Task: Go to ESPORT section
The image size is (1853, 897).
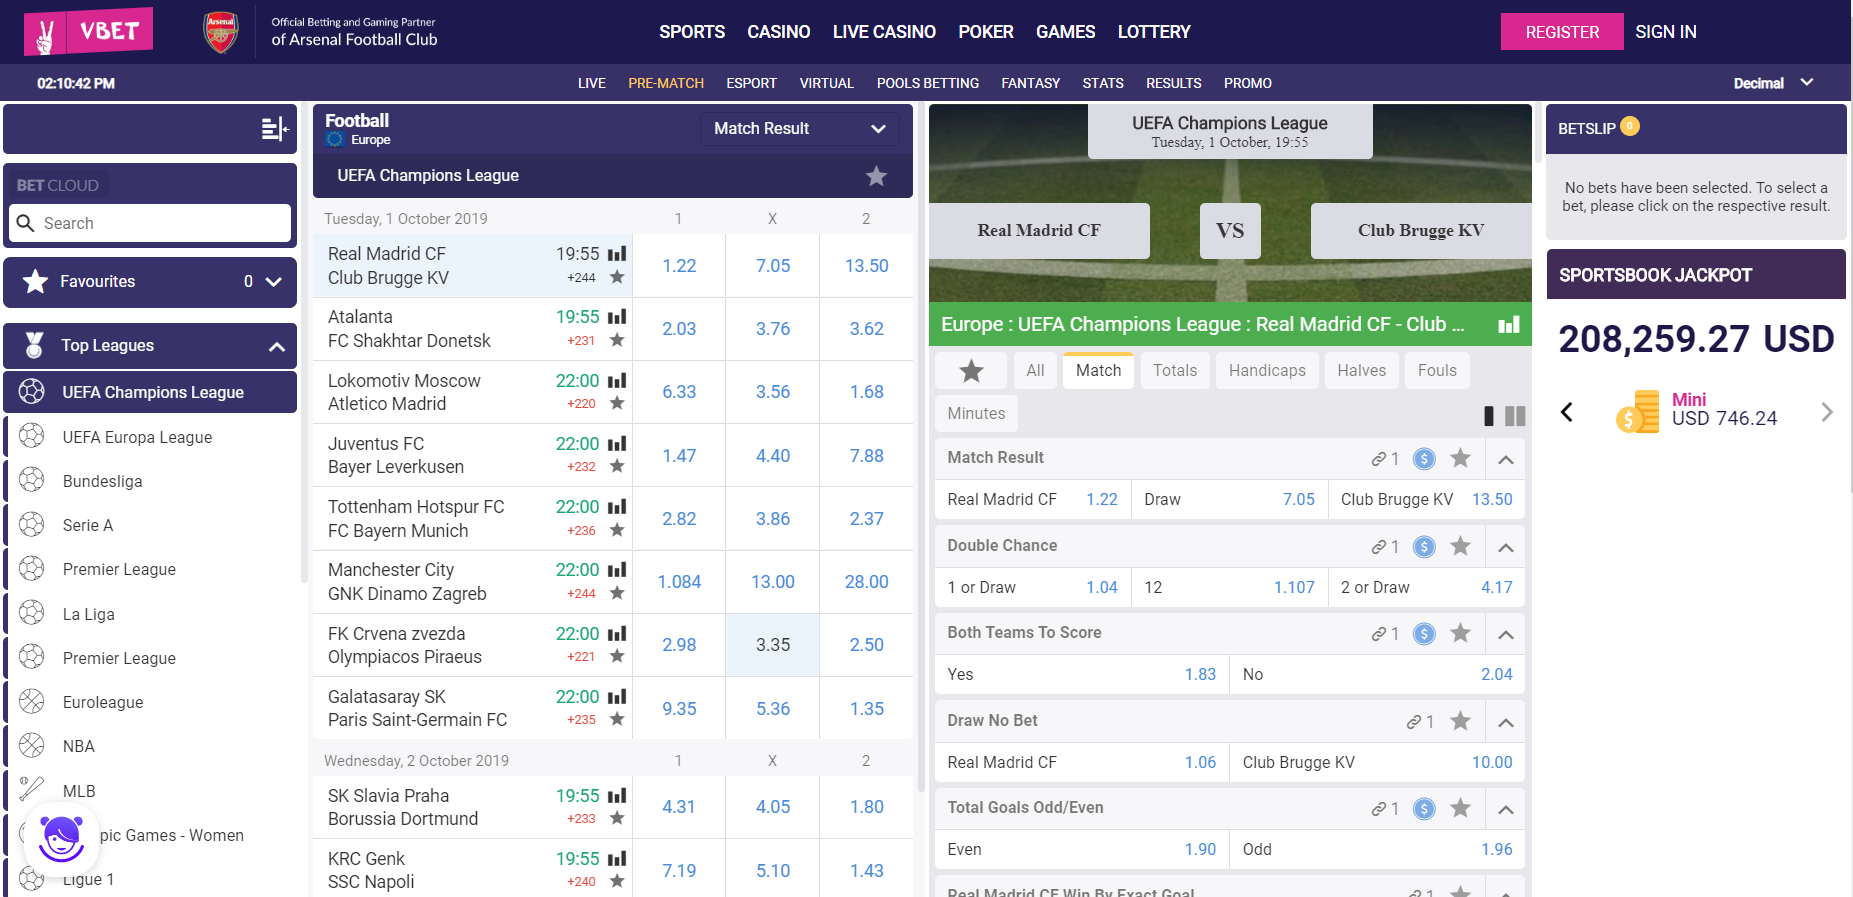Action: click(751, 83)
